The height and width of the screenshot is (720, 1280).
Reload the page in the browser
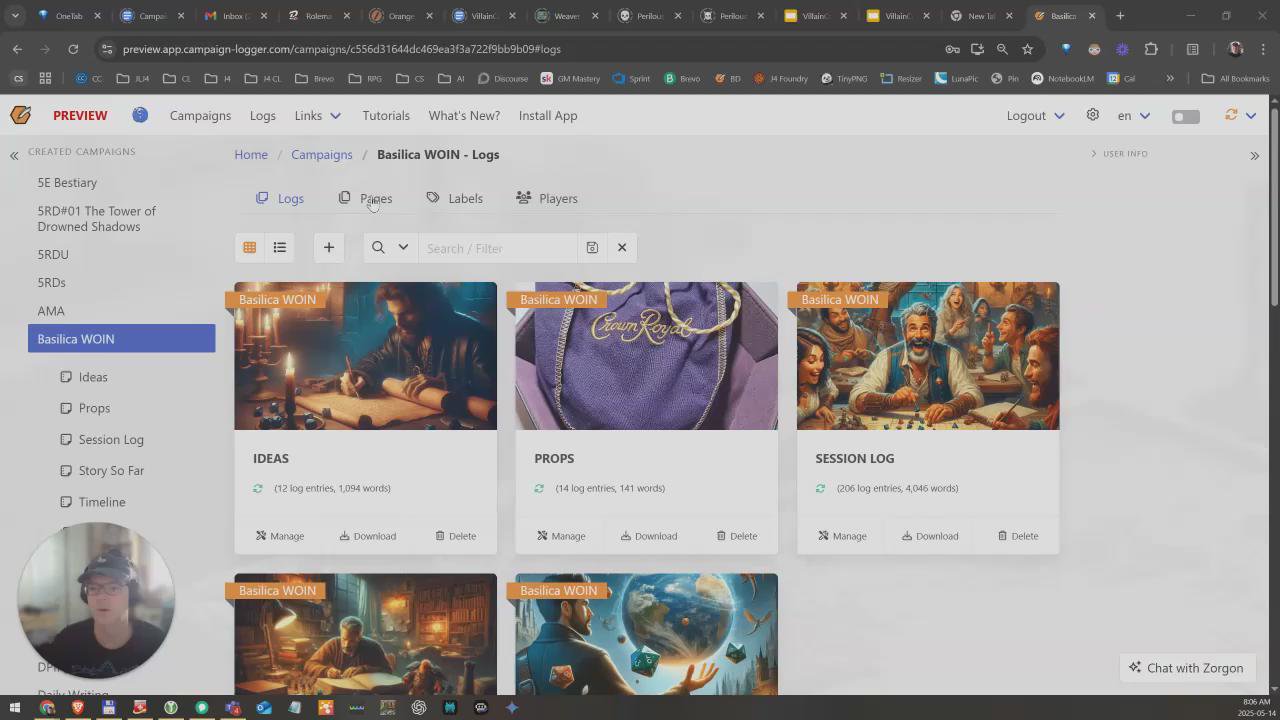tap(73, 49)
